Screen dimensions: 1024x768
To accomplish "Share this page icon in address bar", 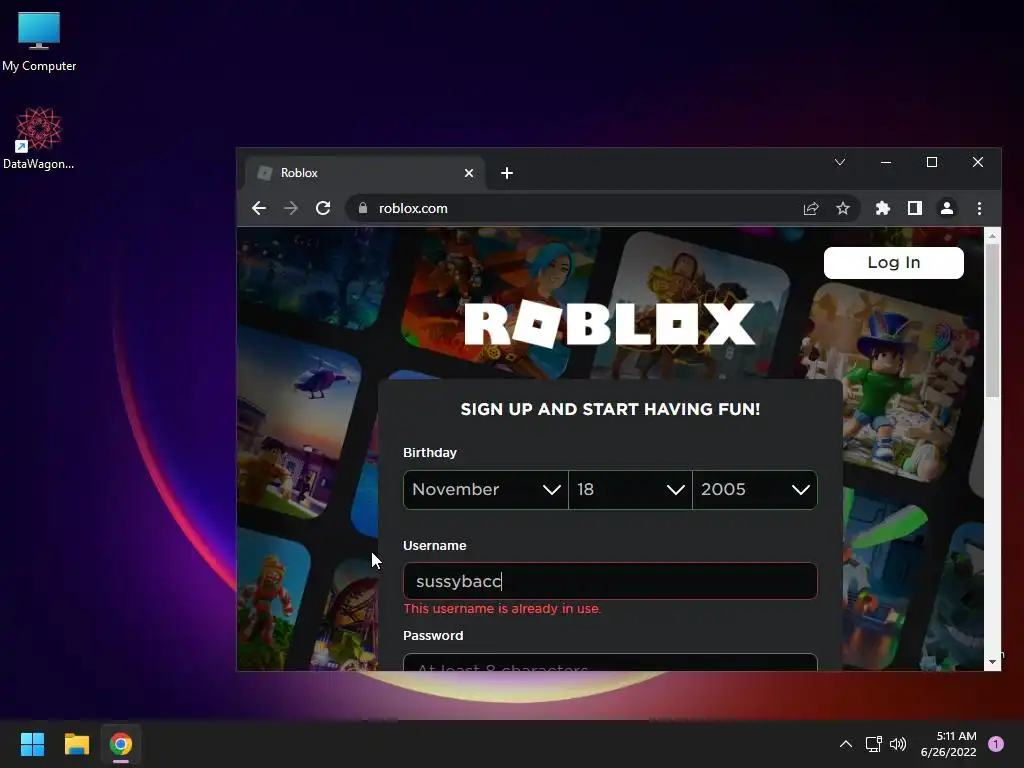I will (x=811, y=208).
